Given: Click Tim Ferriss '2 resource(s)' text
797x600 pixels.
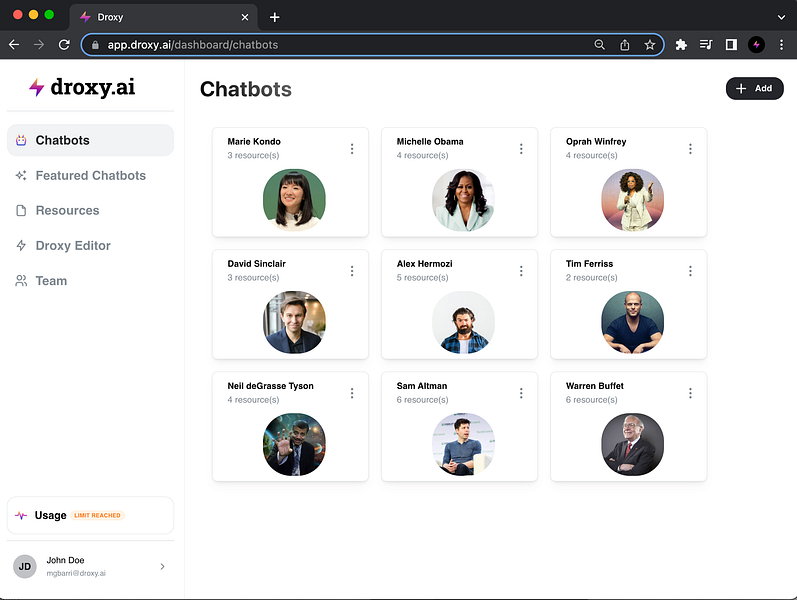Looking at the screenshot, I should [x=592, y=278].
